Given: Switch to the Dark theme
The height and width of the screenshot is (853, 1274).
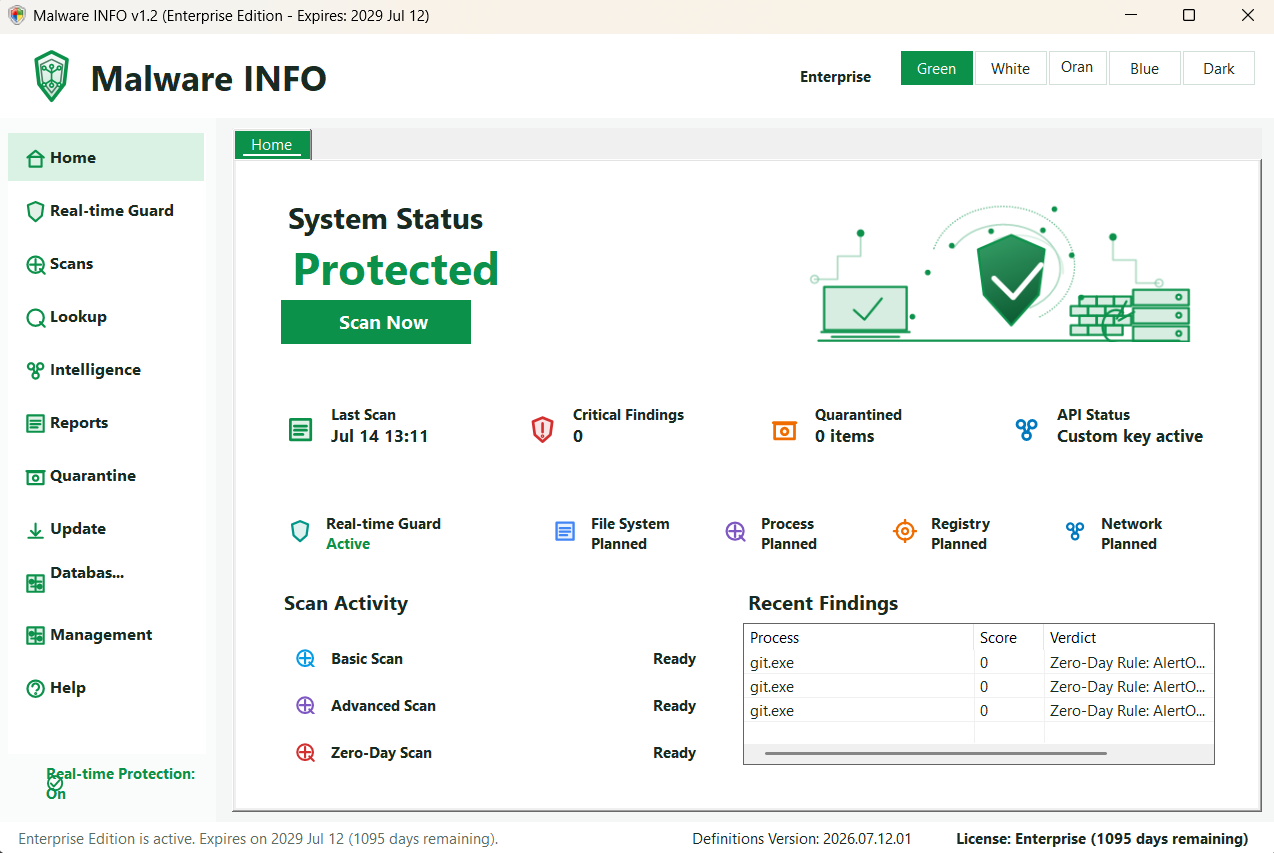Looking at the screenshot, I should pos(1219,68).
